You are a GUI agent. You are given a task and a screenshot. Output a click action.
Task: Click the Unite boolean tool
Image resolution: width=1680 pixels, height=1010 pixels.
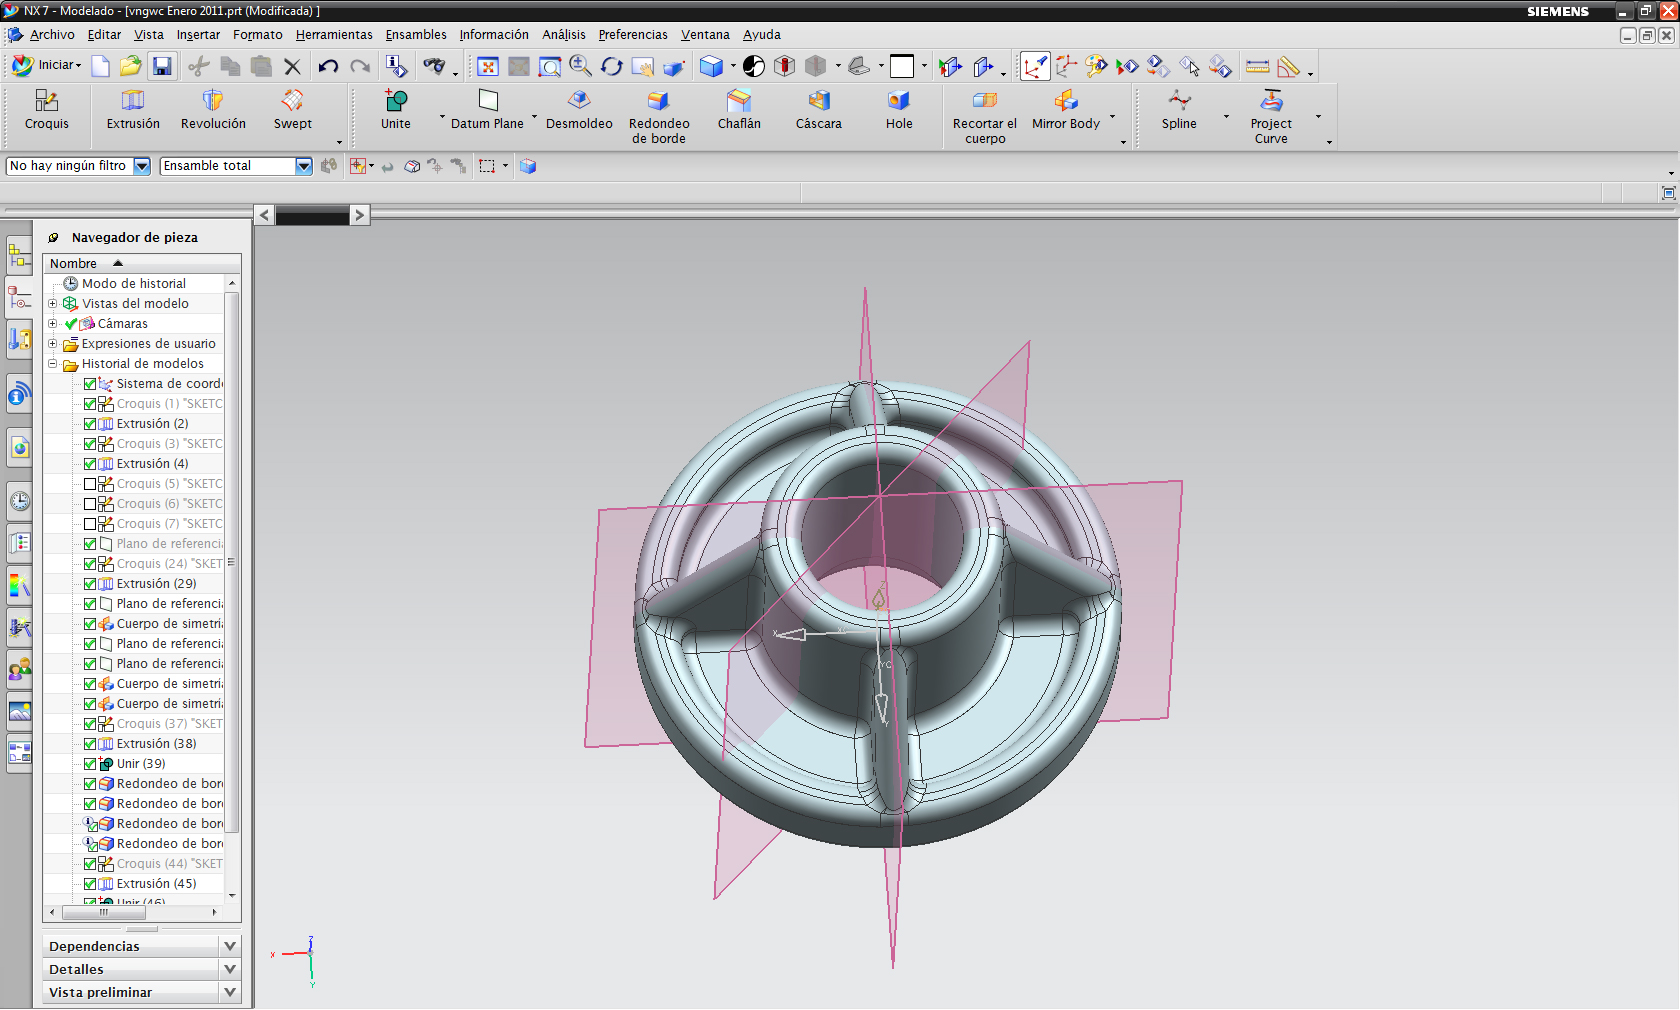tap(396, 110)
